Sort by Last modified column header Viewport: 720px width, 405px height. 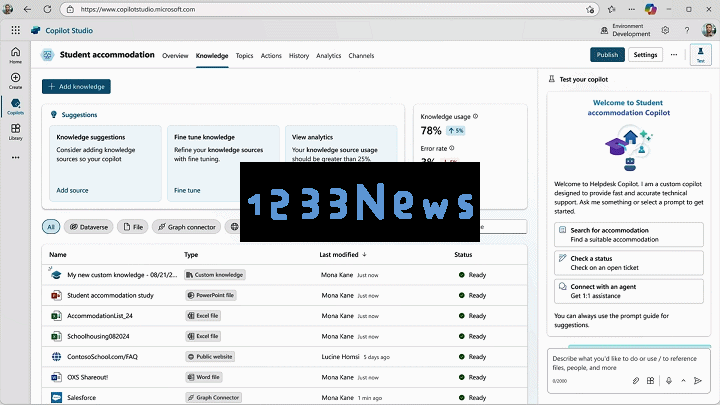(343, 254)
